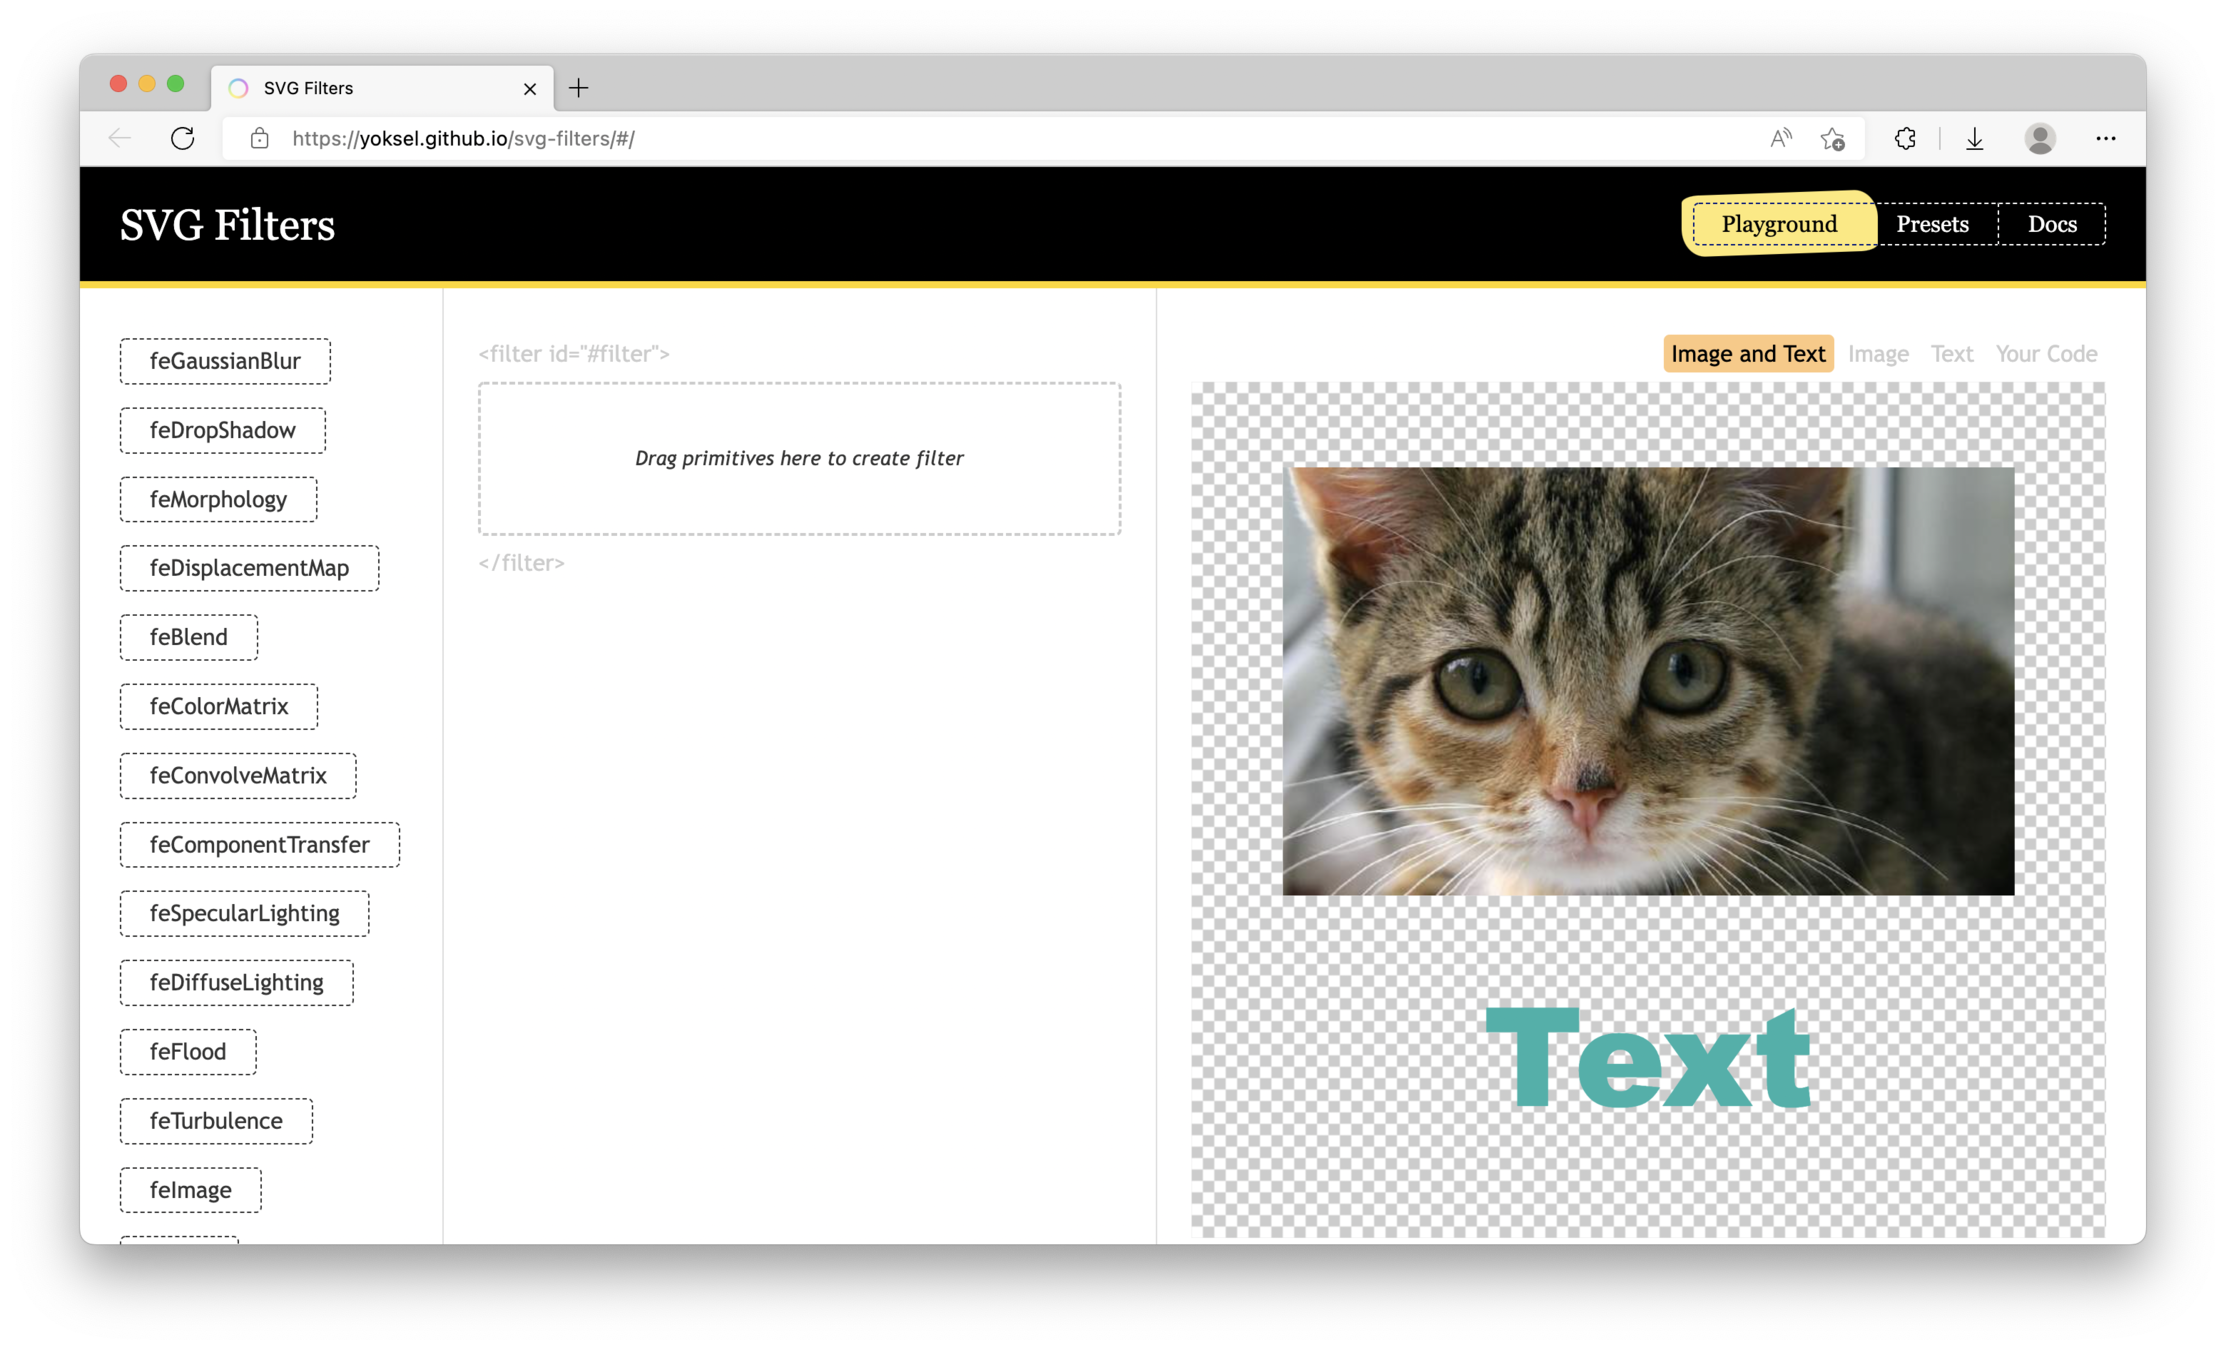Switch to the Presets tab
Screen dimensions: 2226x1350
coord(1932,224)
